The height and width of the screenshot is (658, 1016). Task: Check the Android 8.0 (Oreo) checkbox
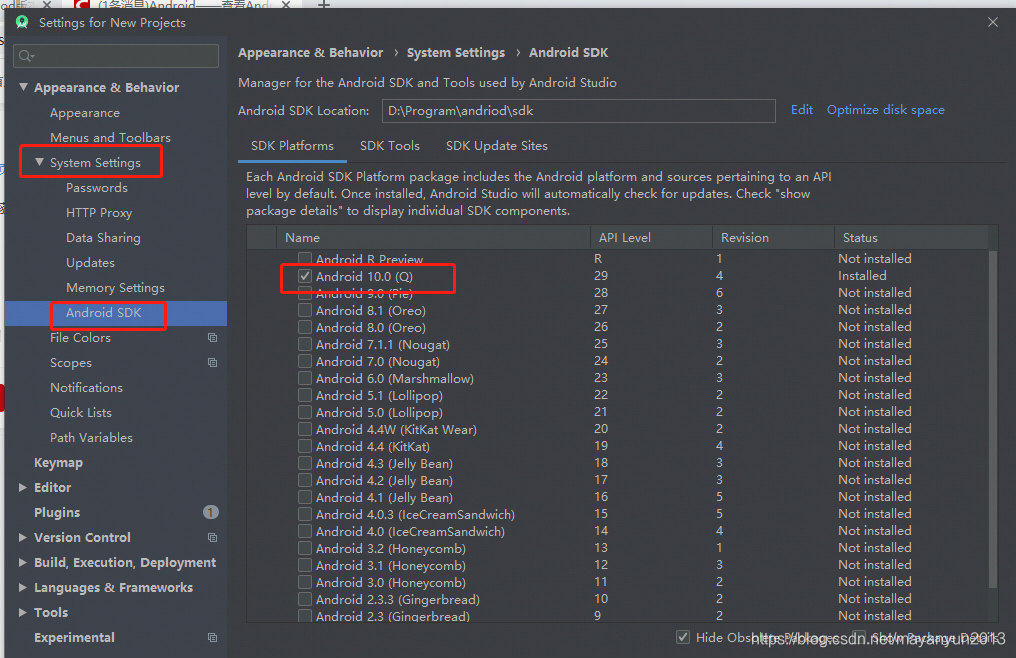pos(305,327)
